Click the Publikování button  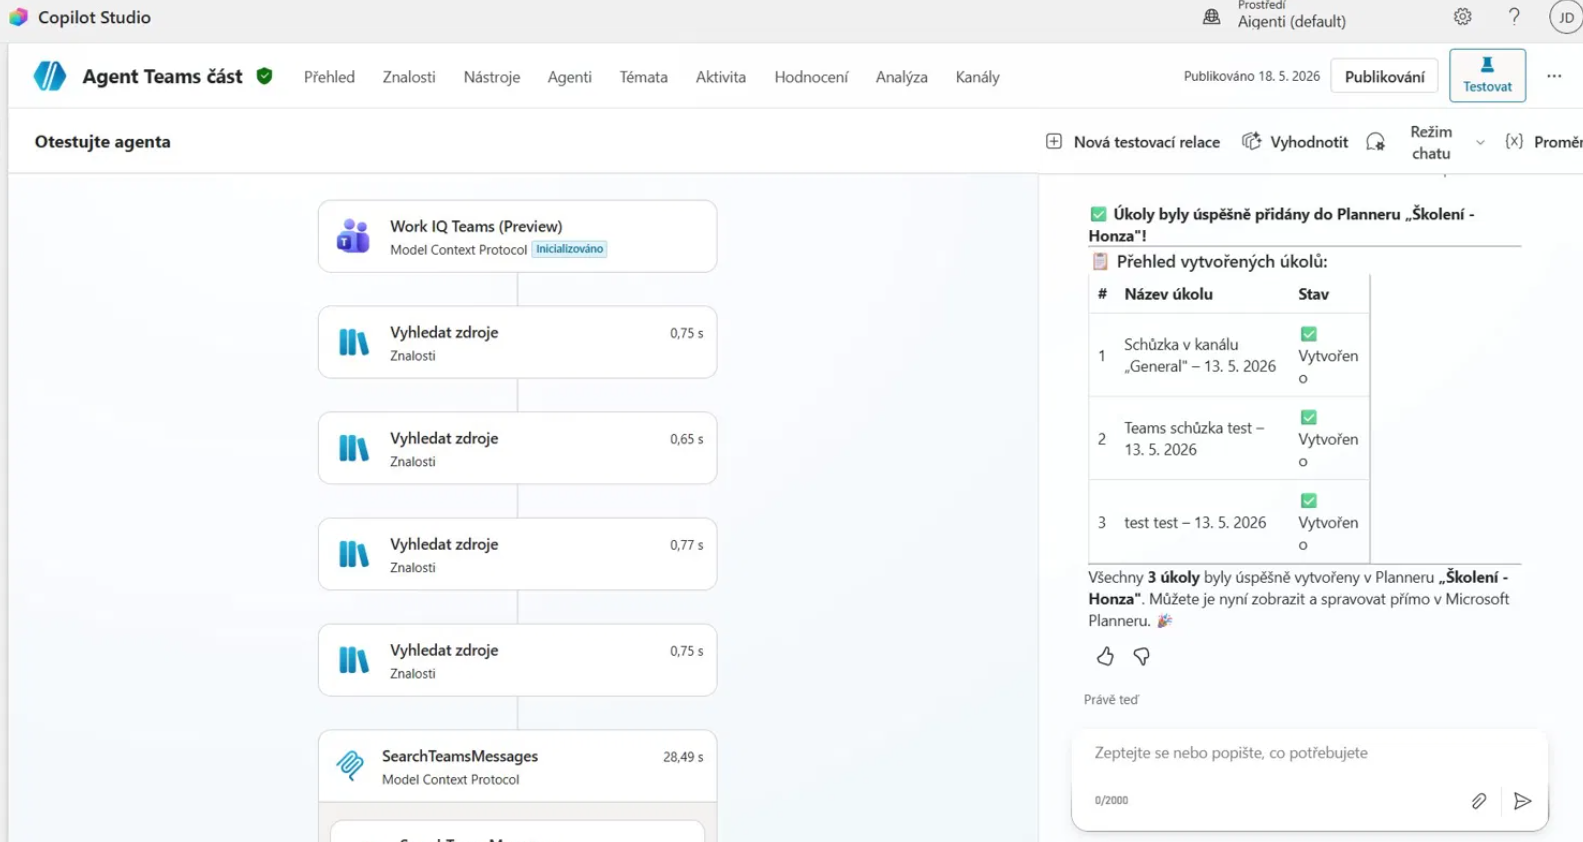coord(1384,76)
